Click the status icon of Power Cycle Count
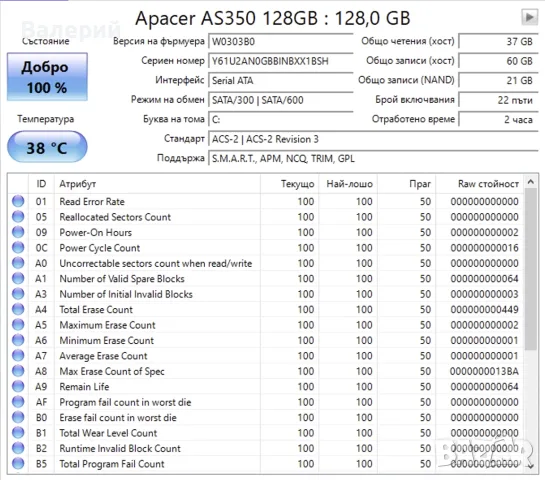Viewport: 545px width, 480px height. click(18, 247)
